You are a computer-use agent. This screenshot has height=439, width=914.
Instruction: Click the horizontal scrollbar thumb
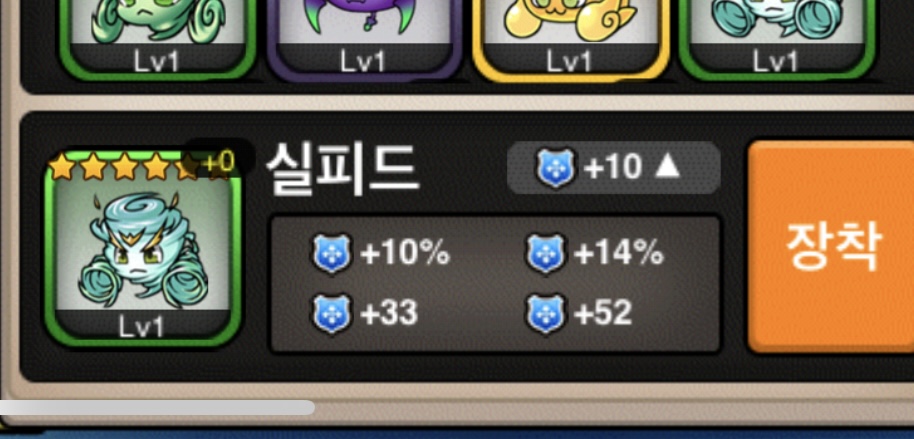click(157, 408)
